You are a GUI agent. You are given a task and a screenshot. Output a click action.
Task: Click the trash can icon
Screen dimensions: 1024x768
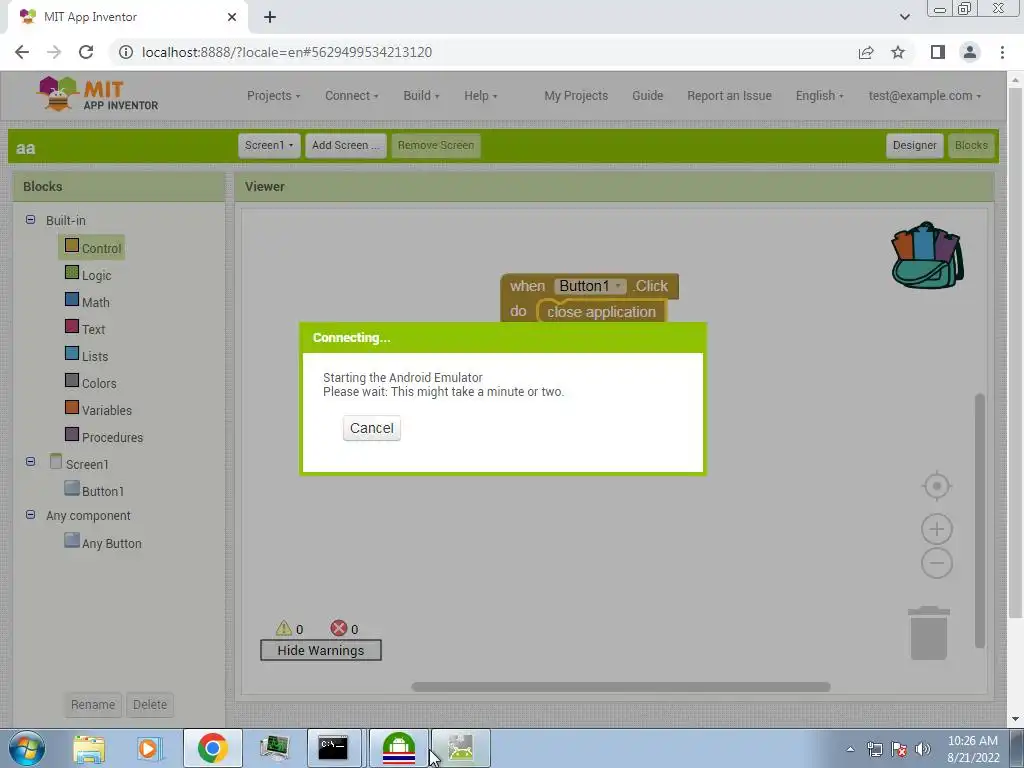(929, 633)
